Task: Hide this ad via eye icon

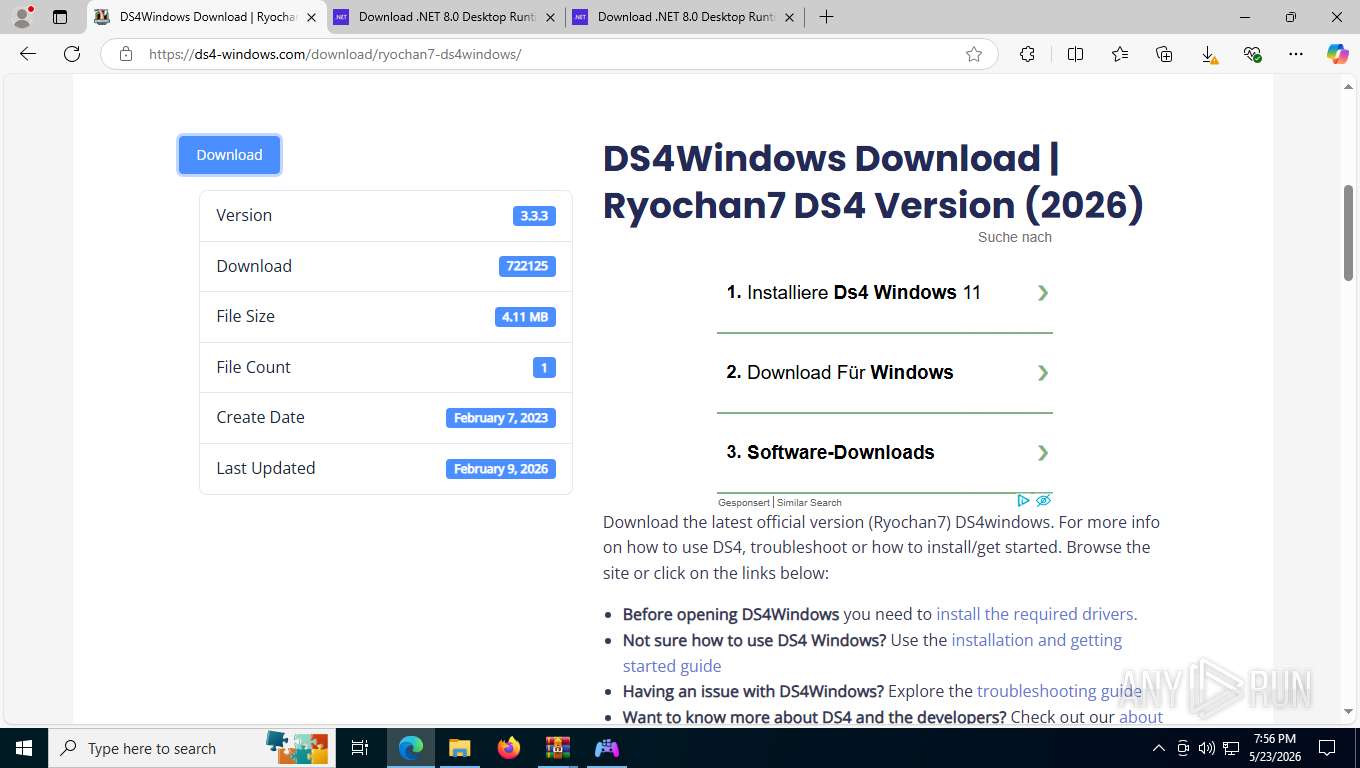Action: (1043, 500)
